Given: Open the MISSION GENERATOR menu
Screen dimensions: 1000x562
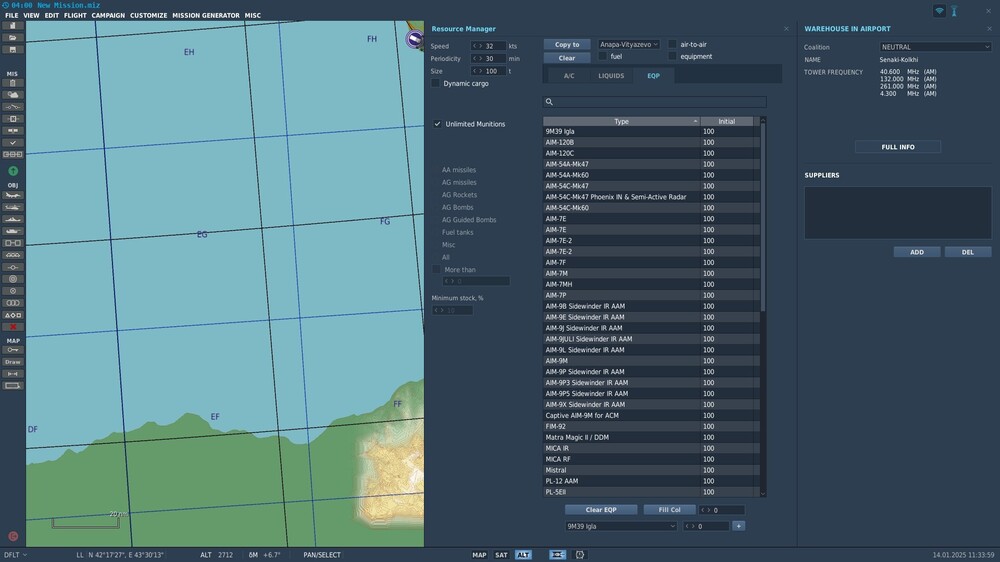Looking at the screenshot, I should point(206,16).
